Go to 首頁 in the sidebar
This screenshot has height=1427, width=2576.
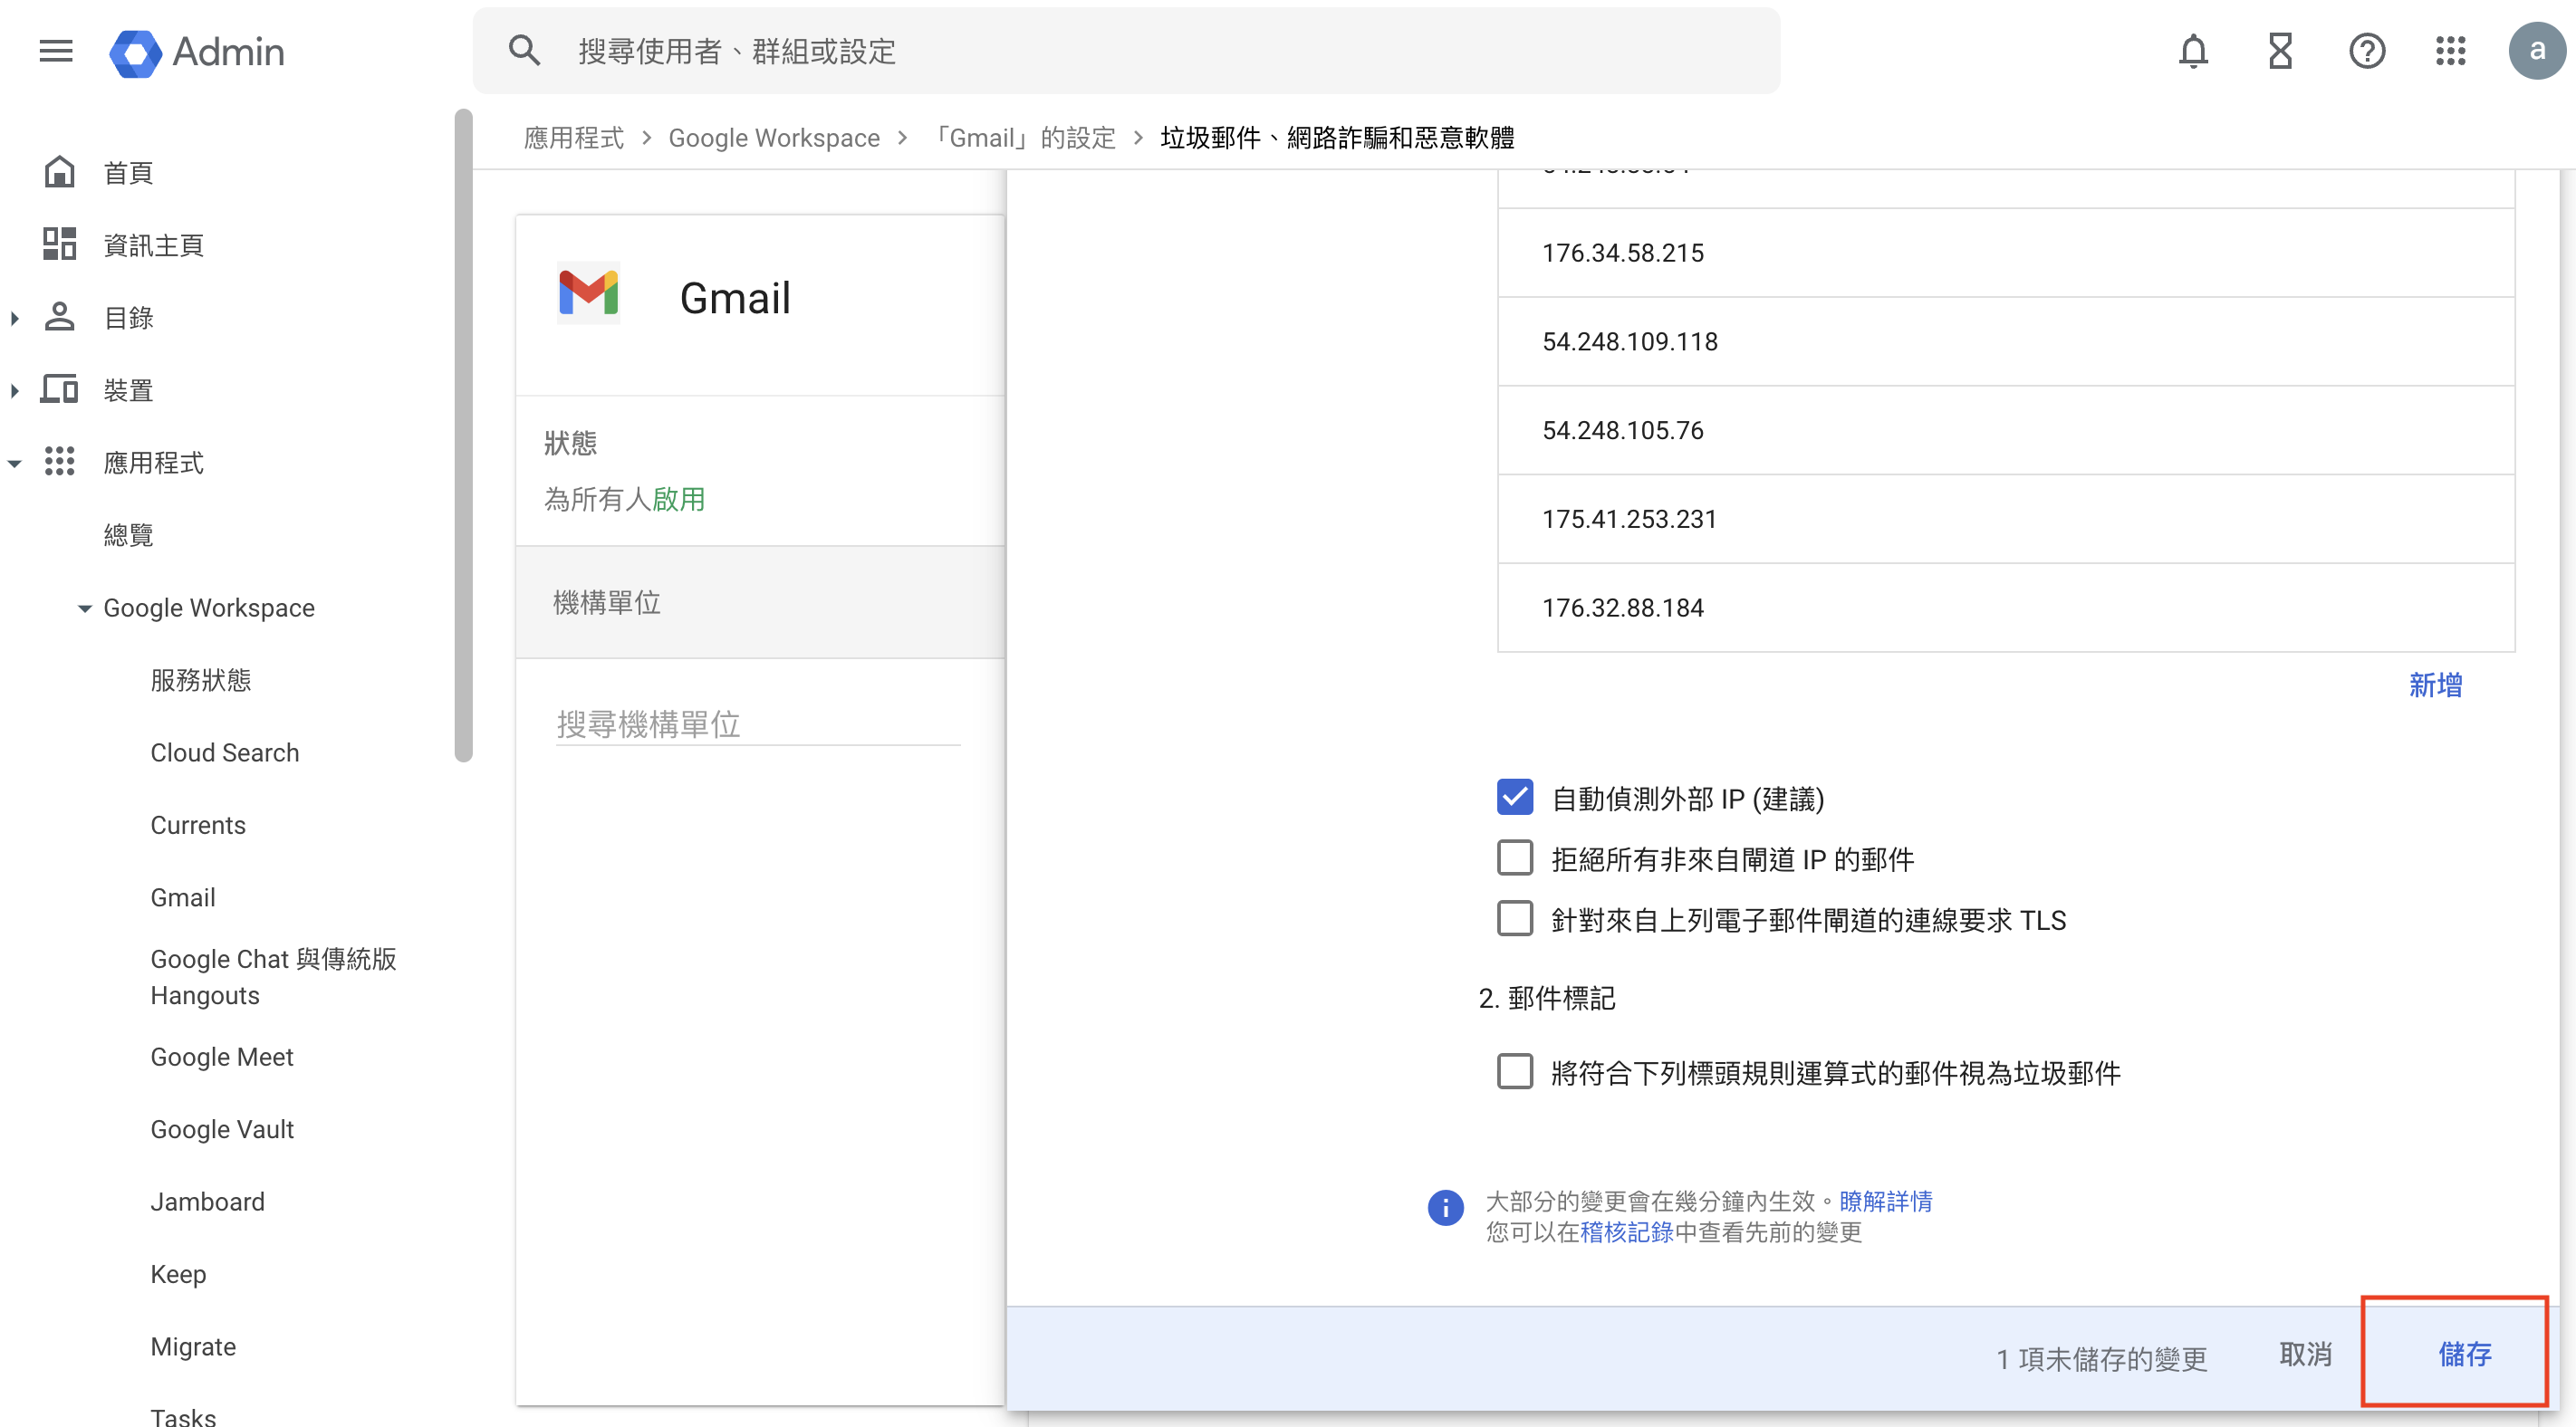pos(128,173)
